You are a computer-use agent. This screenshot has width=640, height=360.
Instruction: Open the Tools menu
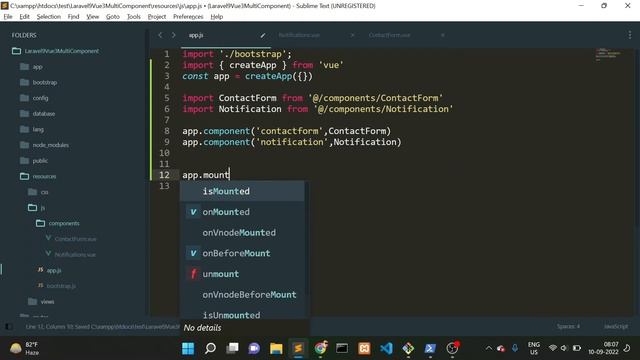click(x=133, y=17)
